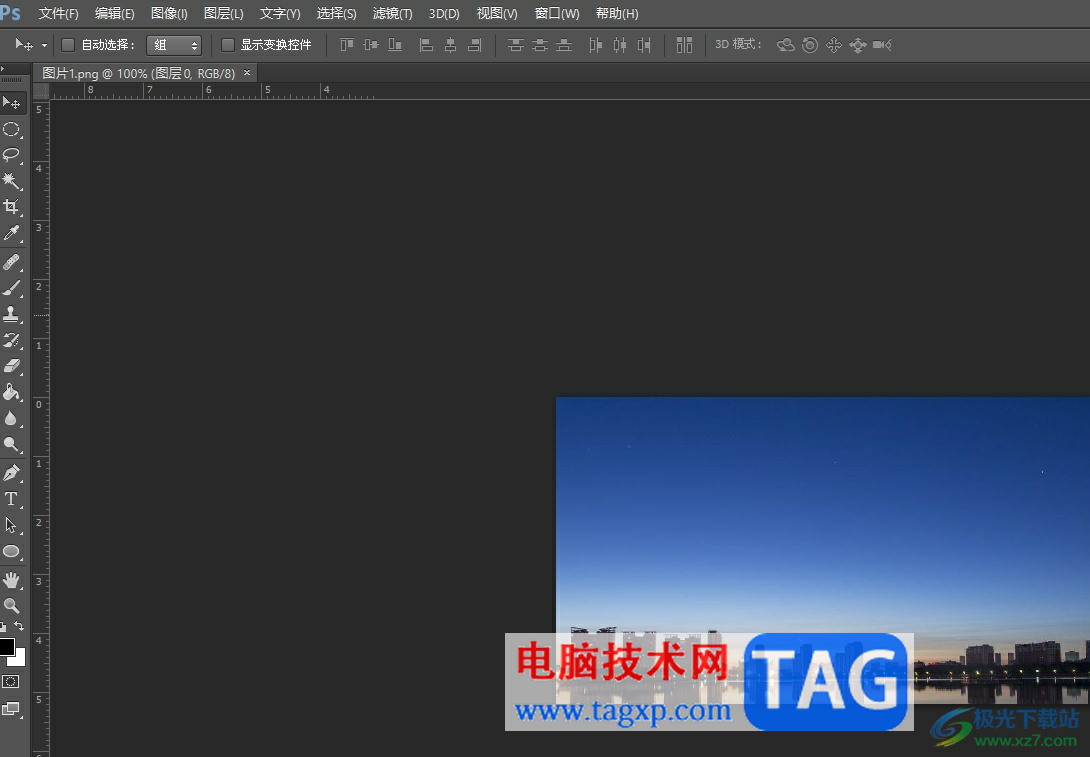Open the 视图(V) menu
1090x757 pixels.
tap(496, 13)
